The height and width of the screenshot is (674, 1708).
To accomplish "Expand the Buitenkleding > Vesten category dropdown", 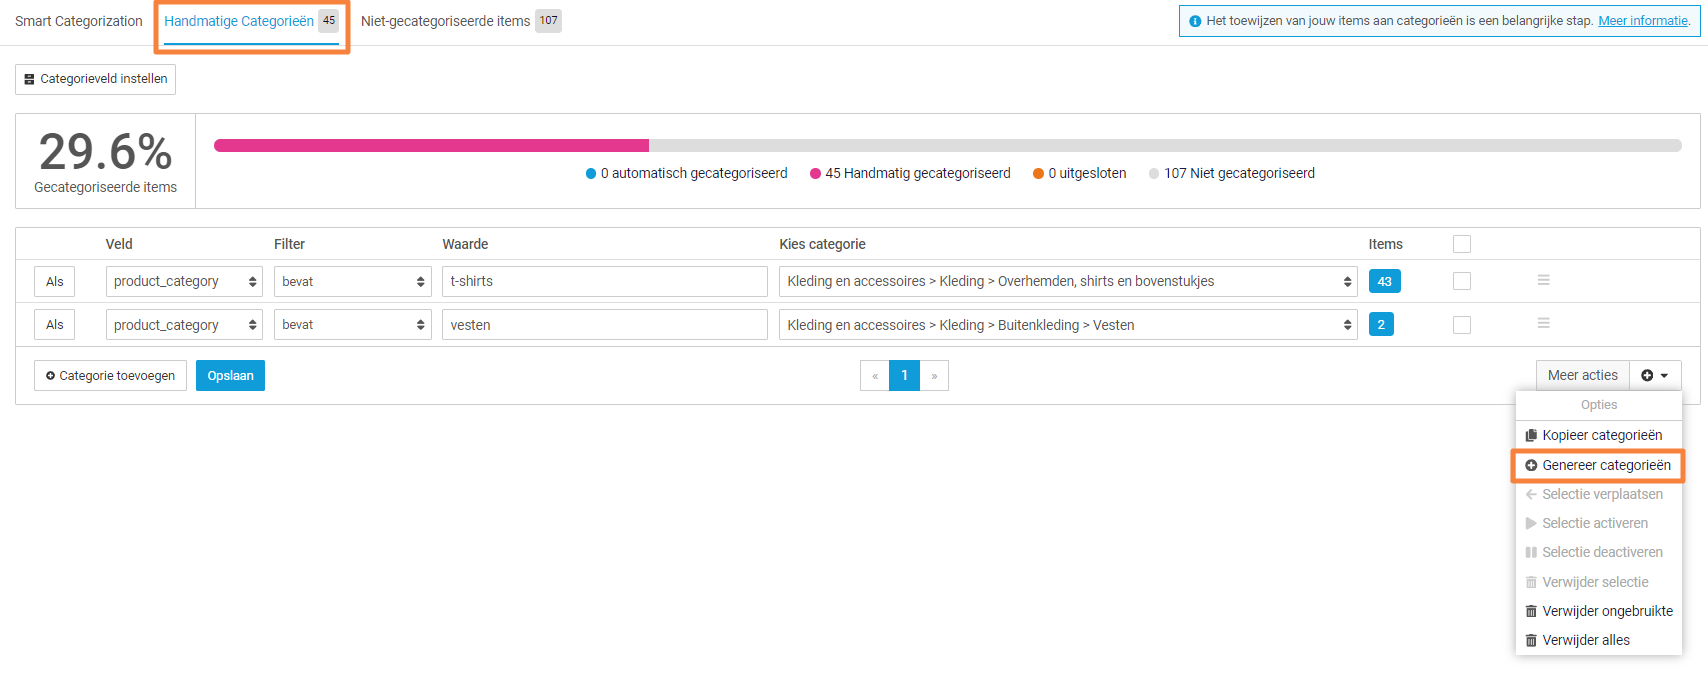I will (1067, 325).
